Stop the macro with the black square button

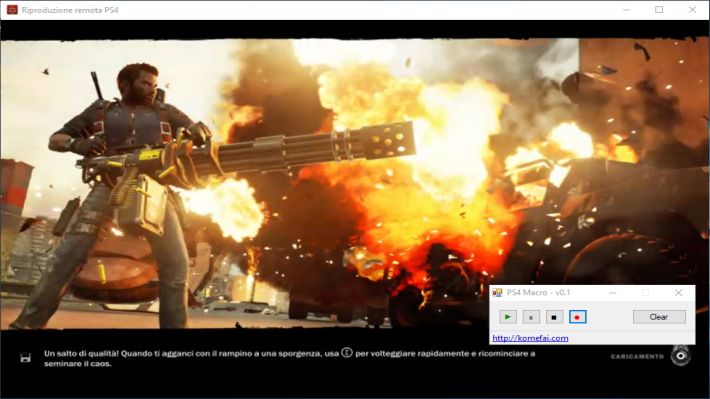click(x=554, y=317)
